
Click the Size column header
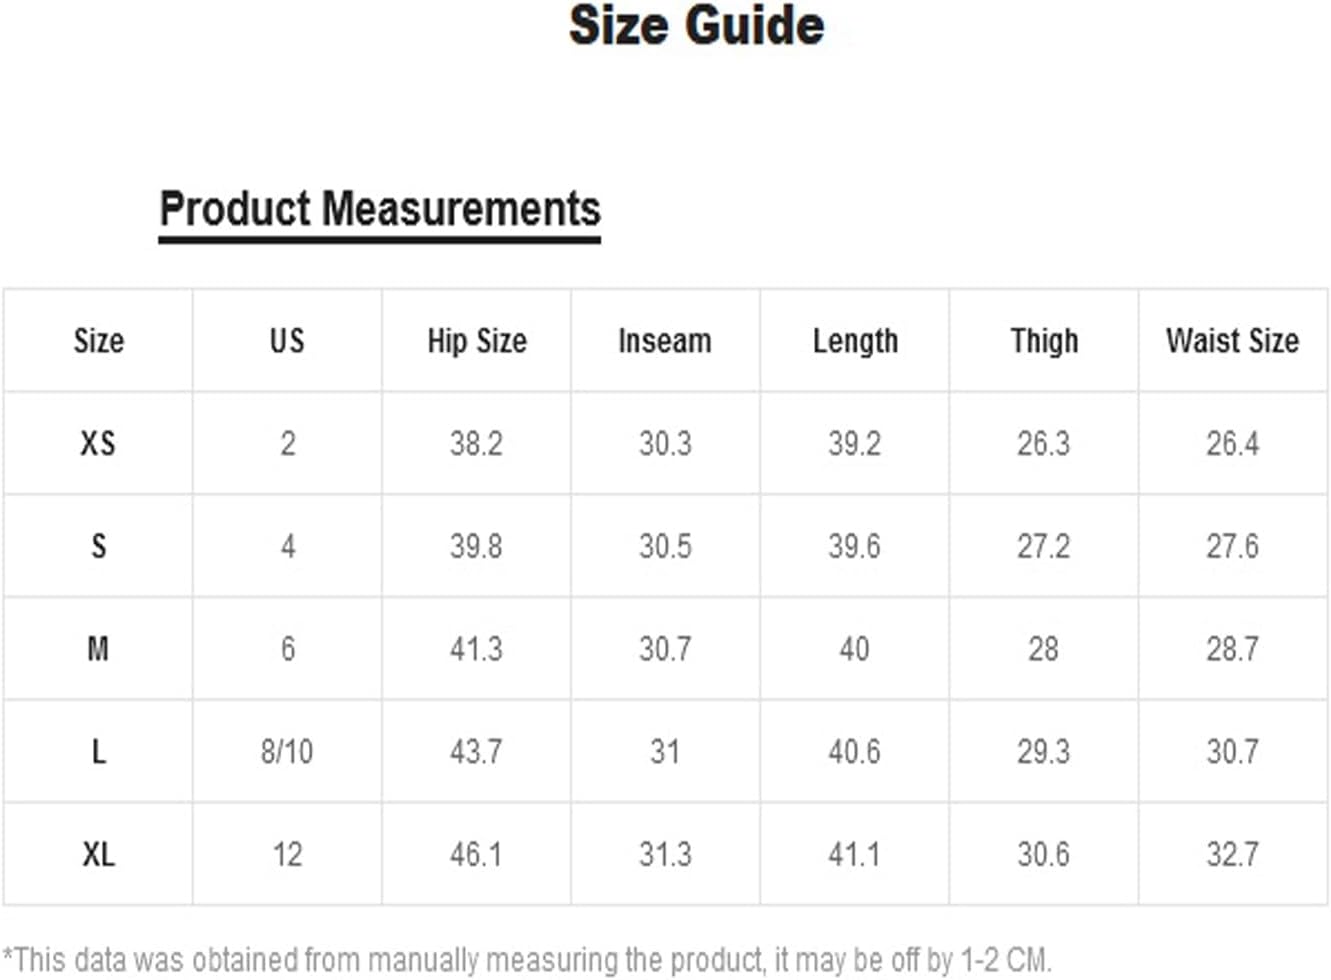click(x=98, y=341)
